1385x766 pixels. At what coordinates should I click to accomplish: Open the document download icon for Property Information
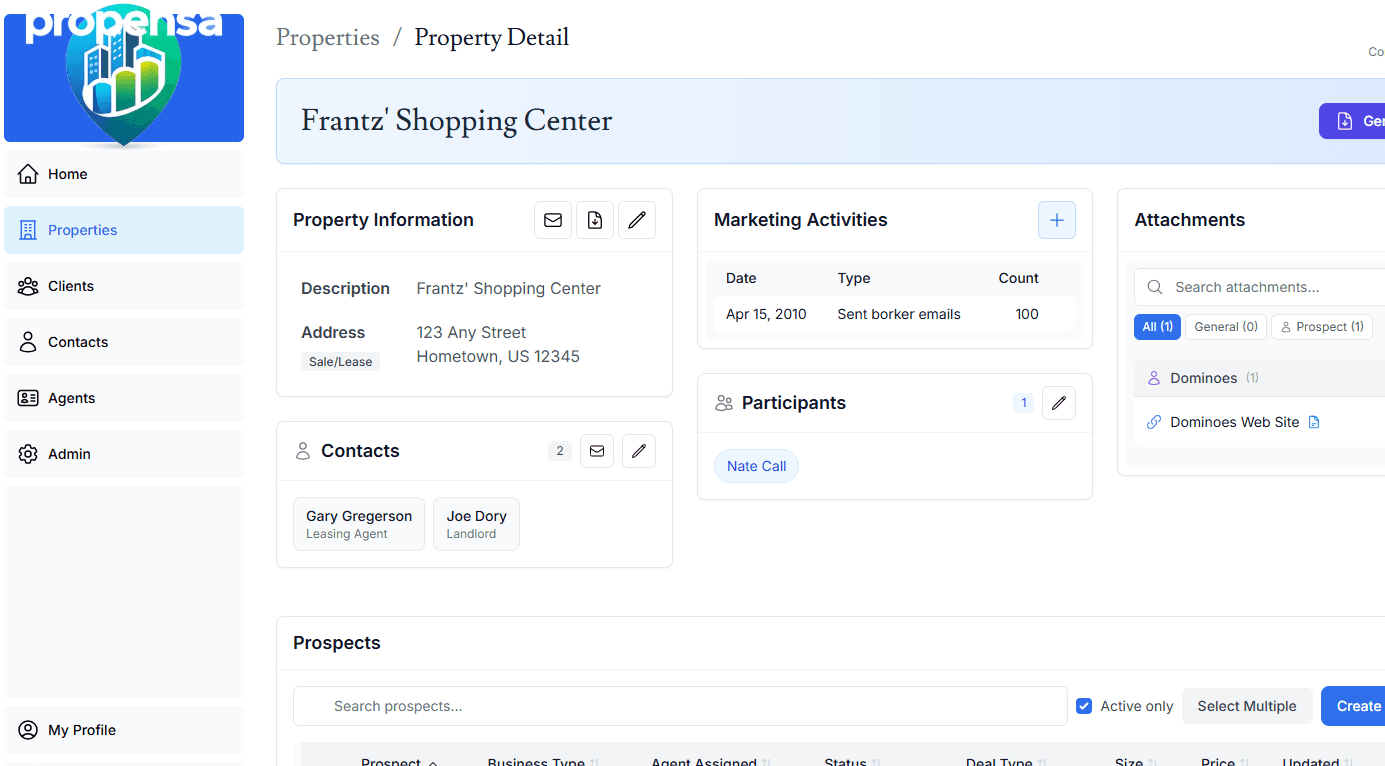pos(595,219)
